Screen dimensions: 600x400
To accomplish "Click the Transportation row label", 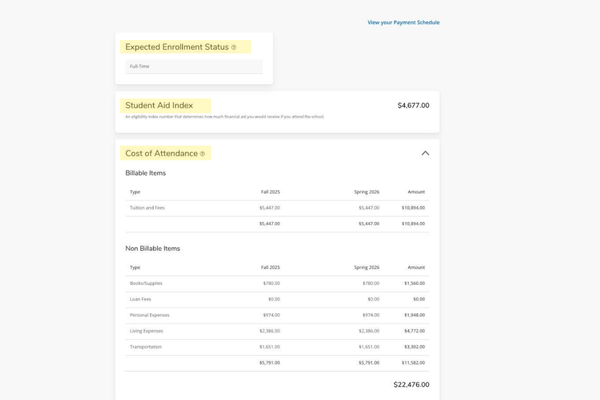I will [145, 347].
